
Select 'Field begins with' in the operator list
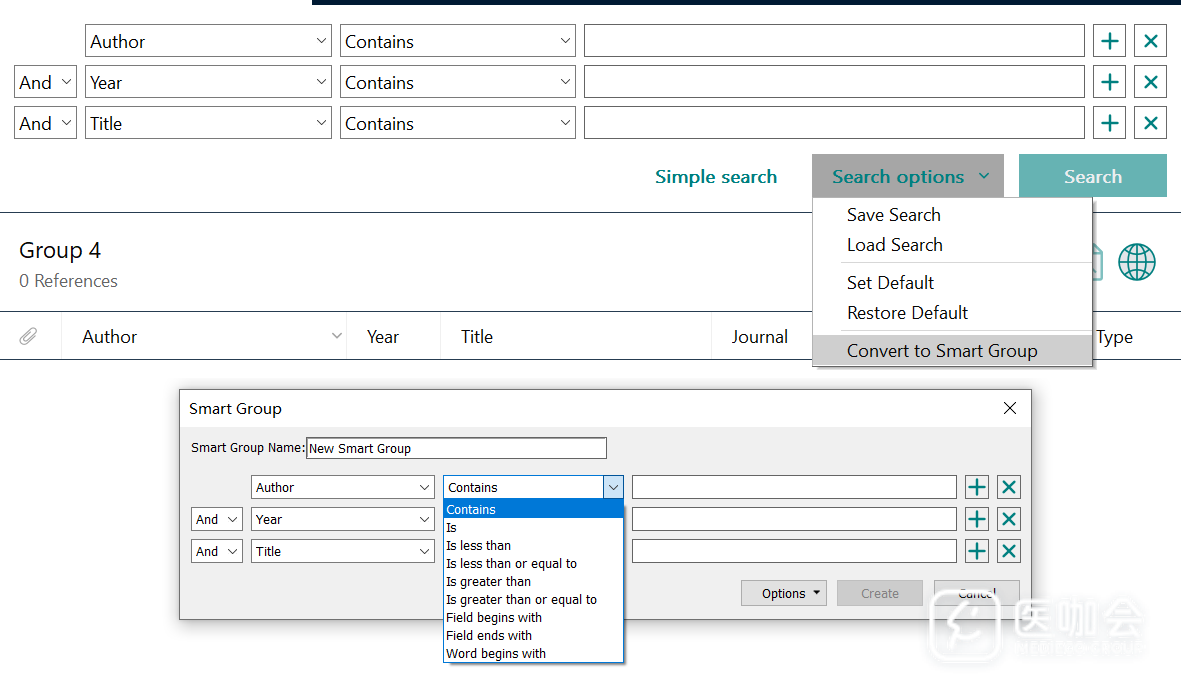[x=494, y=617]
